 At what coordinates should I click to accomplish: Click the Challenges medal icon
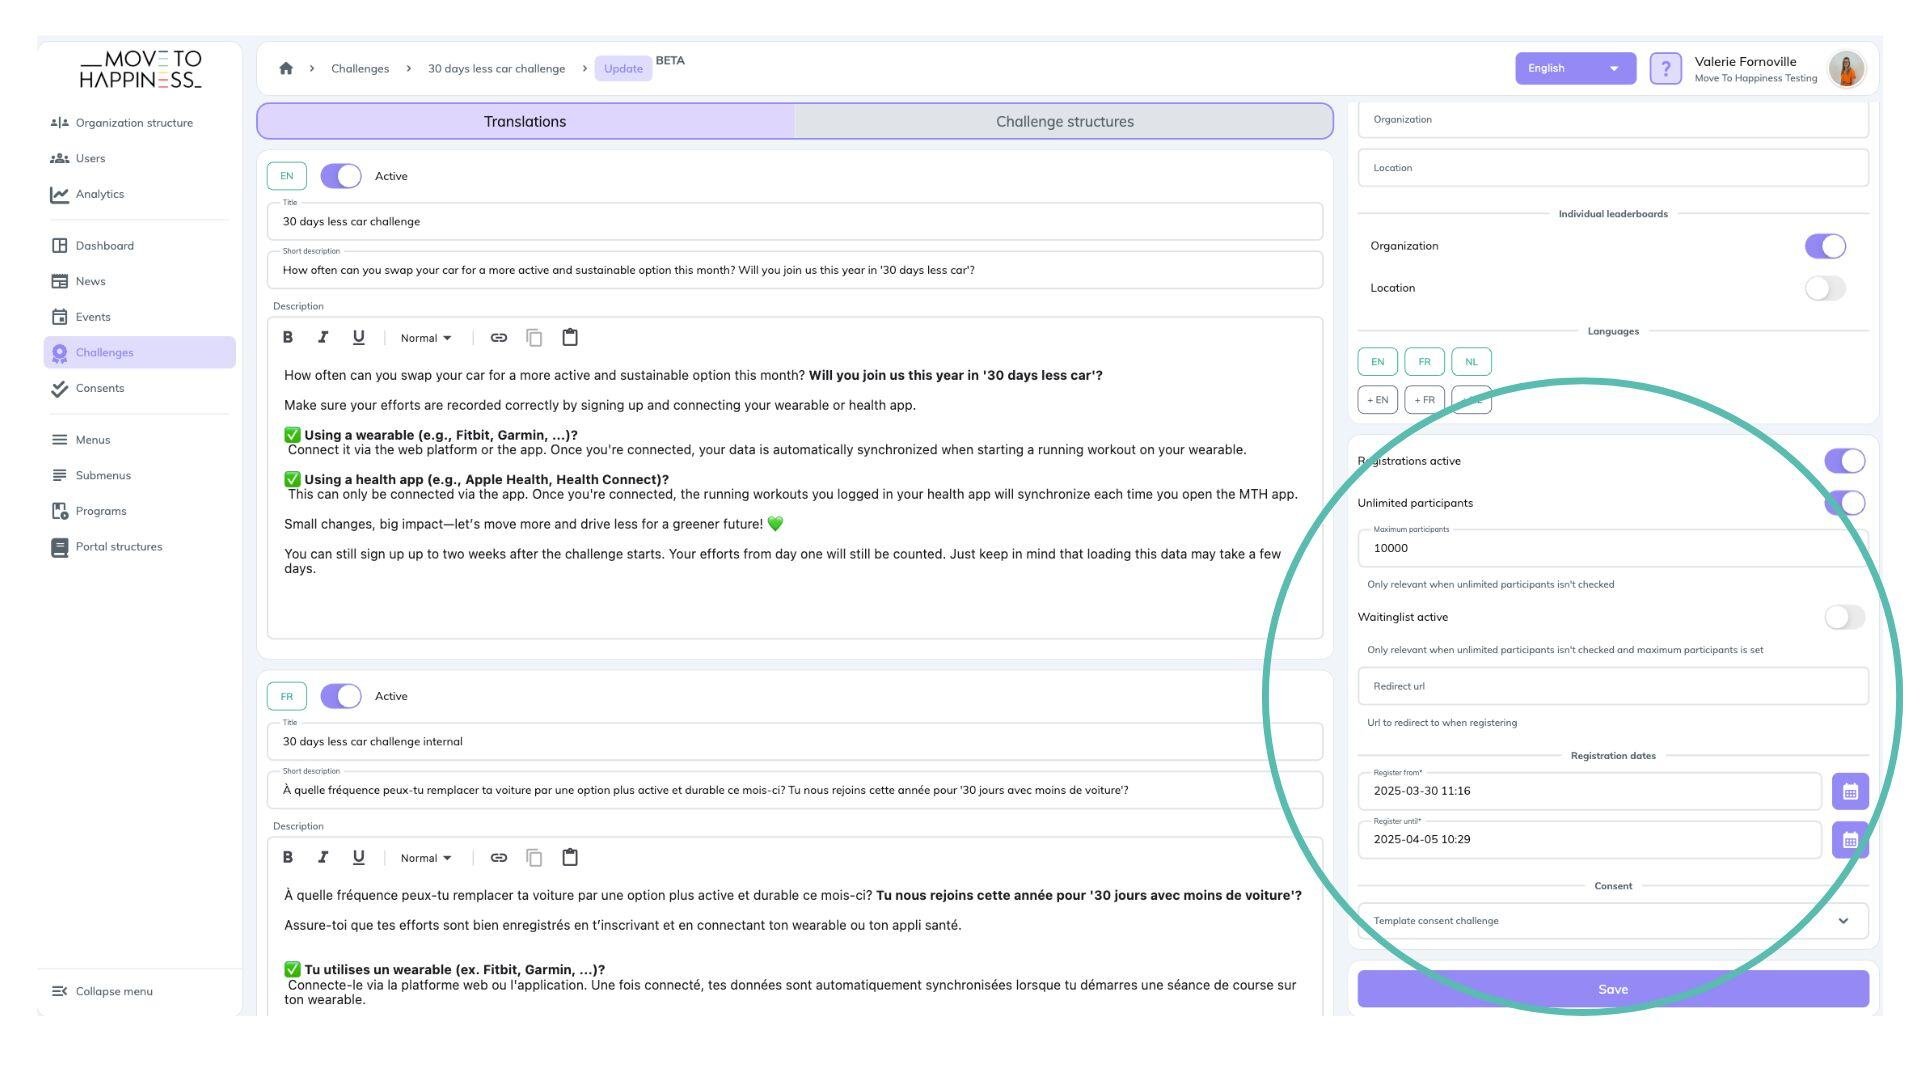(x=60, y=353)
